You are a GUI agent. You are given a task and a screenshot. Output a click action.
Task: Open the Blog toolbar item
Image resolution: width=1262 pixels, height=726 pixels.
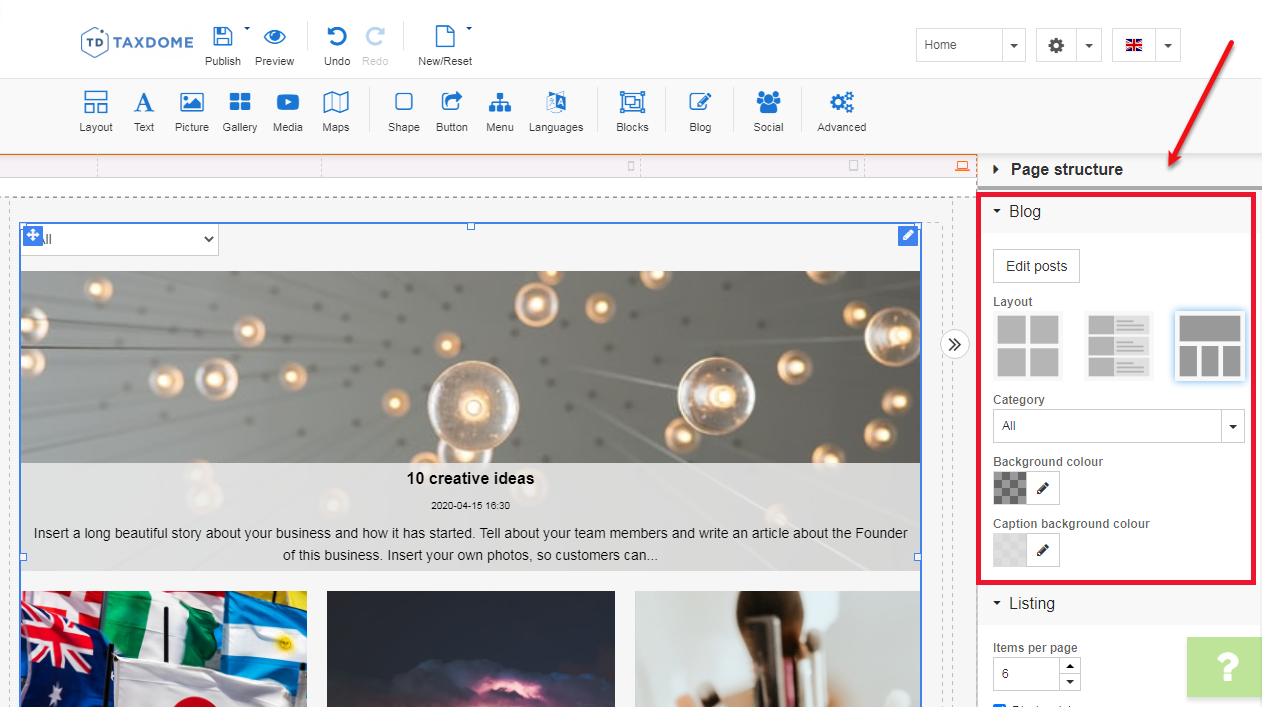700,110
